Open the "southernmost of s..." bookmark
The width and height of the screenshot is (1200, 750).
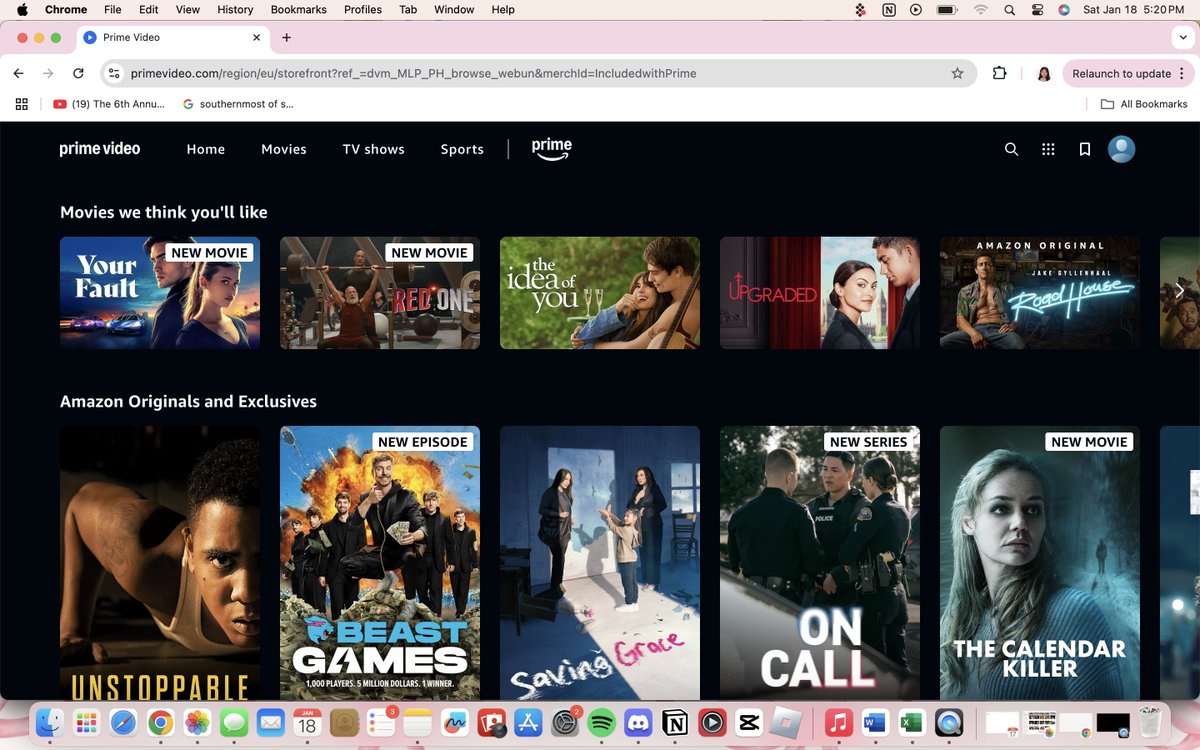(238, 104)
